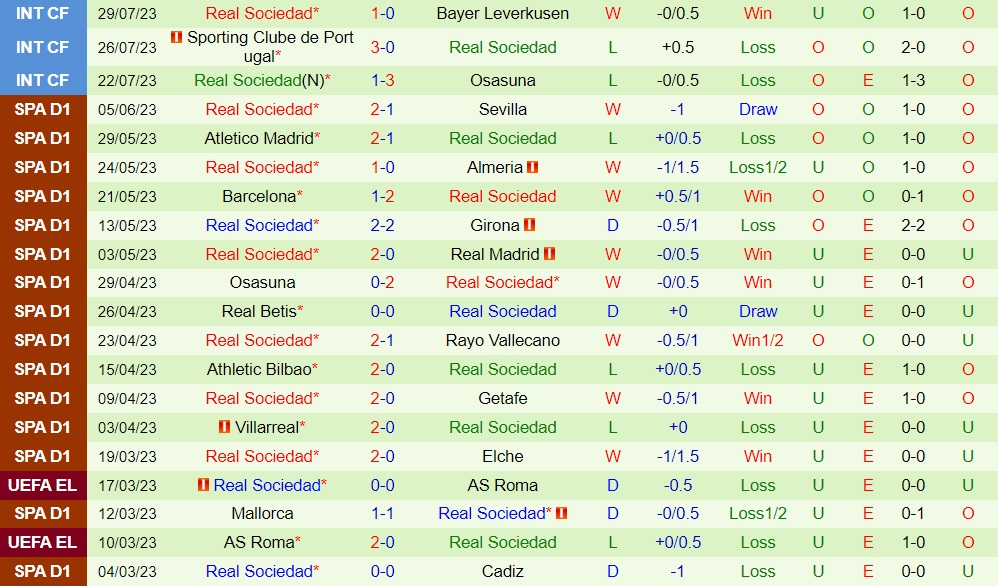This screenshot has height=586, width=998.
Task: Open the Bayer Leverkusen team link
Action: 502,14
